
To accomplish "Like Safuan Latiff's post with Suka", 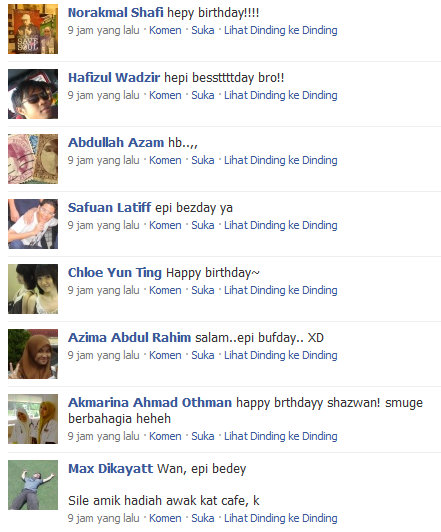I will click(203, 225).
